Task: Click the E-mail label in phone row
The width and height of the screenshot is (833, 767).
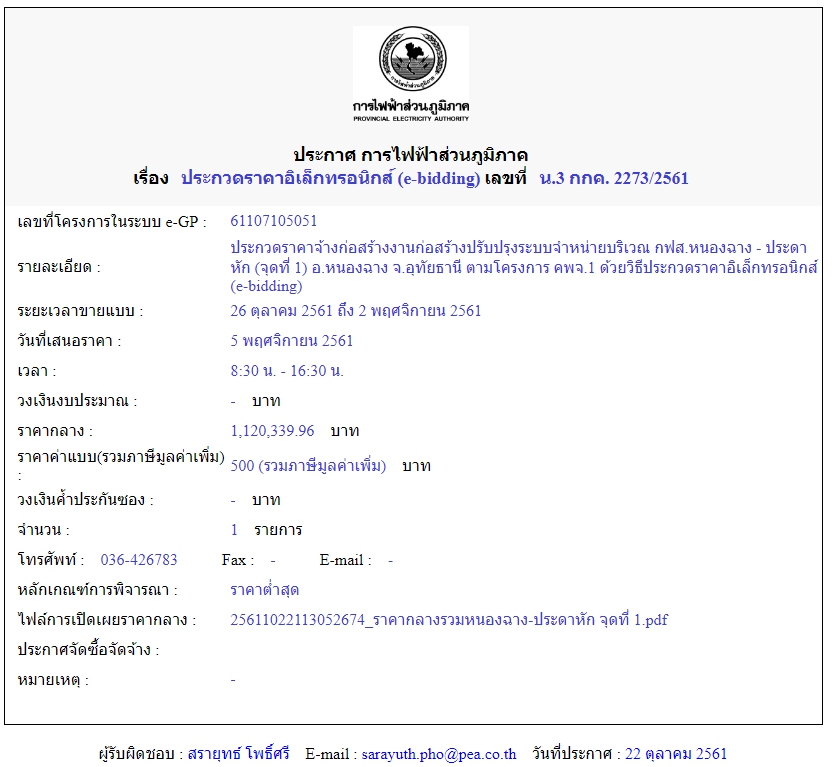Action: point(345,560)
